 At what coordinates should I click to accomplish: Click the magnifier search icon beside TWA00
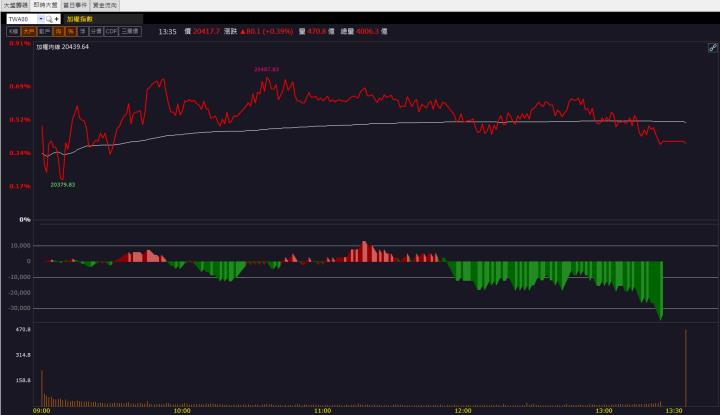(50, 18)
